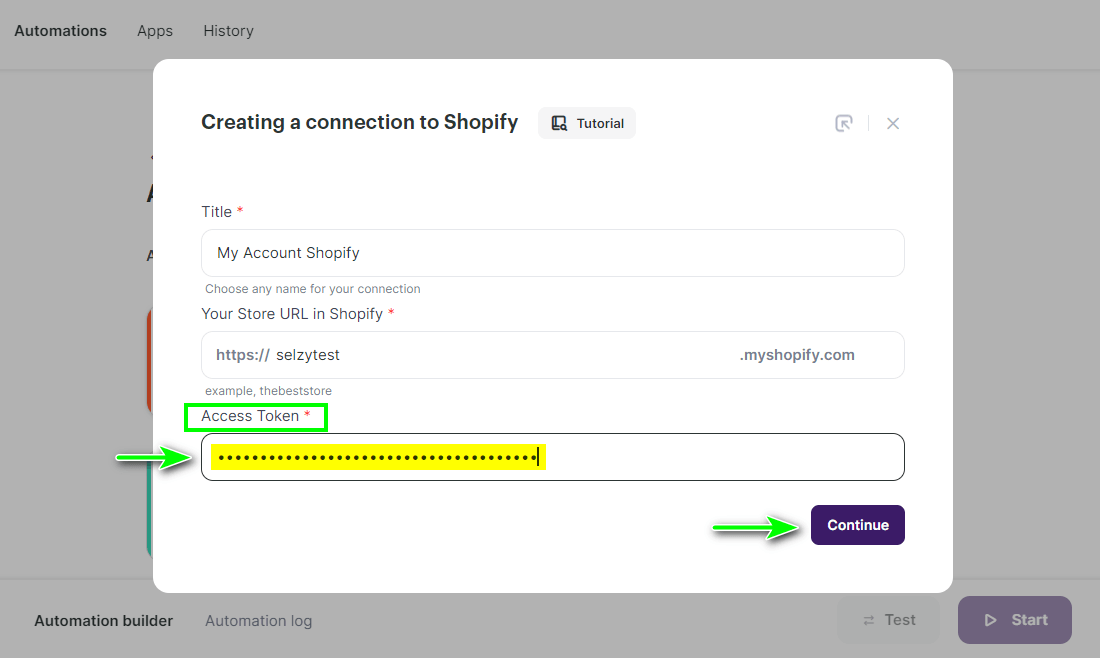1100x658 pixels.
Task: Click the pop-out window icon in dialog header
Action: click(844, 123)
